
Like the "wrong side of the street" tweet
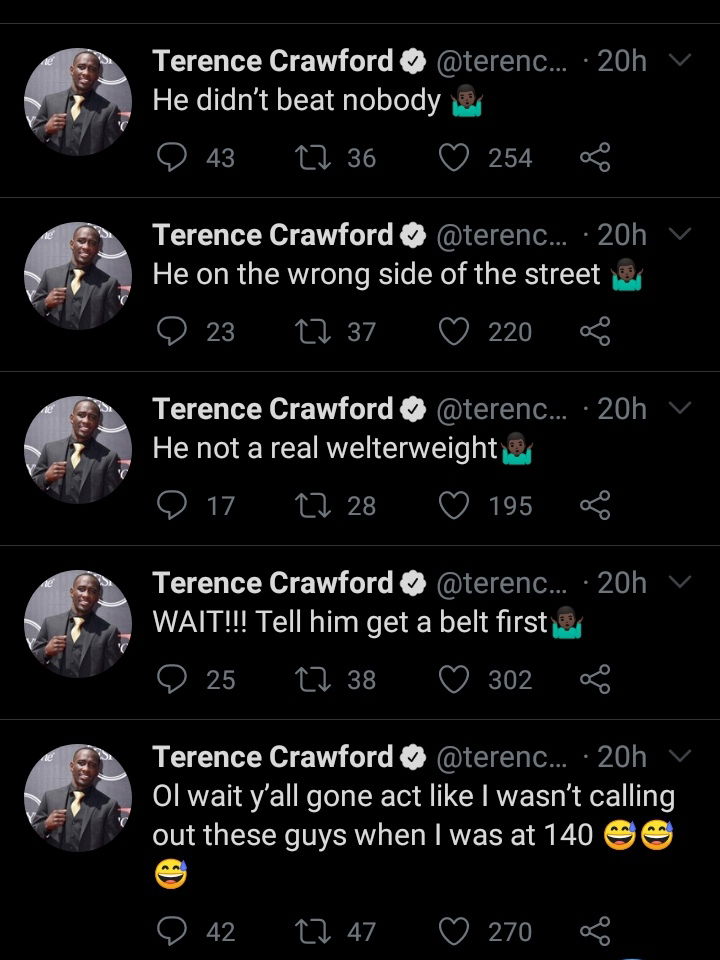455,331
